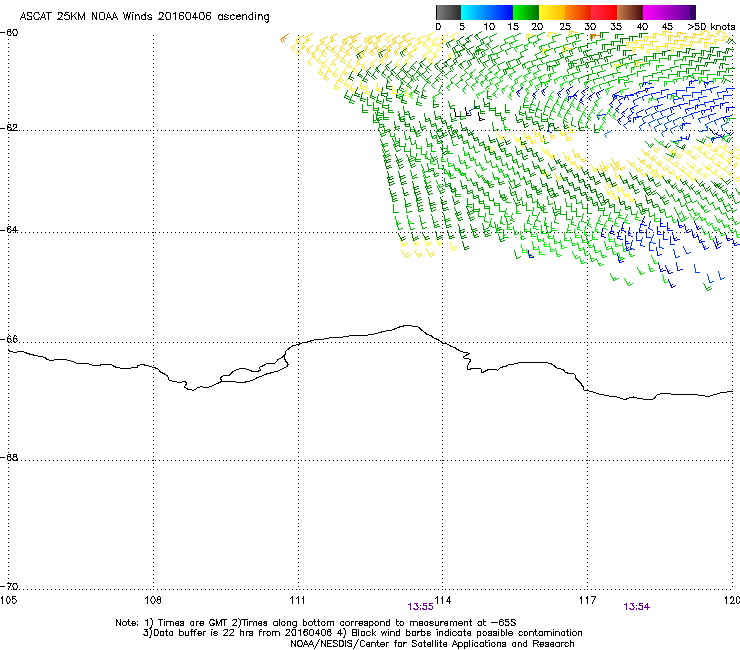Image resolution: width=740 pixels, height=650 pixels.
Task: Click the longitude label '108'
Action: pos(153,600)
